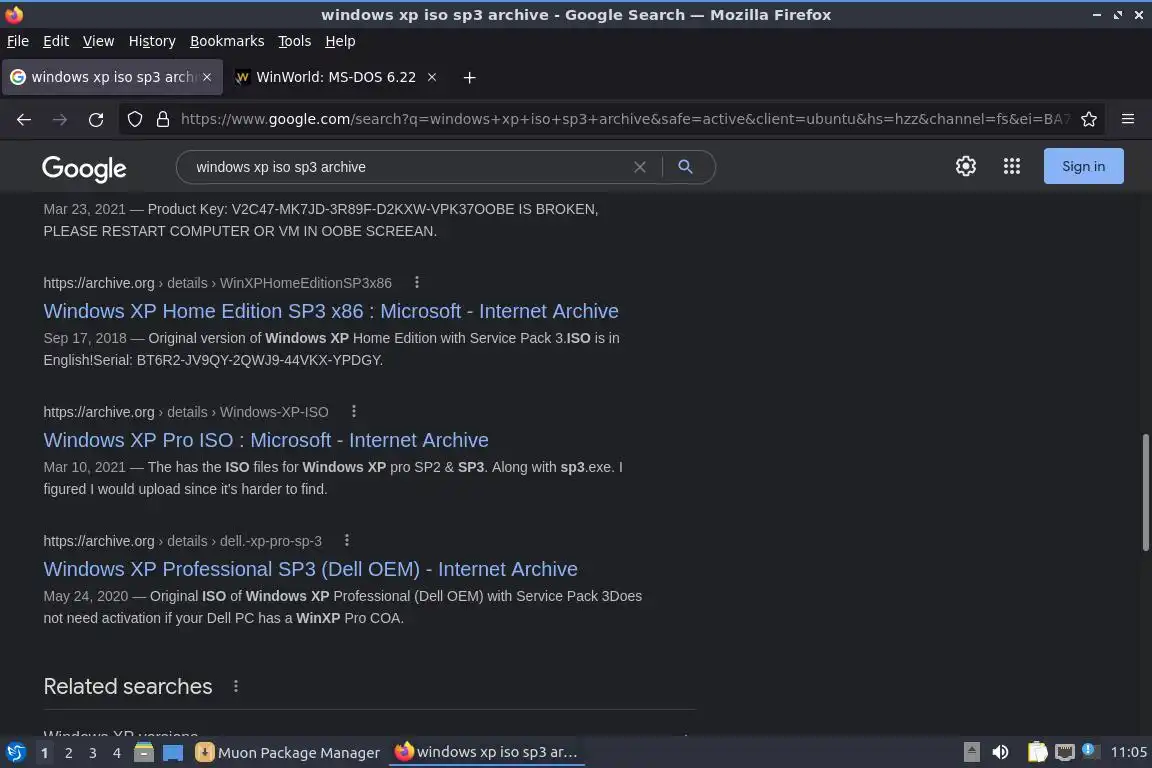The width and height of the screenshot is (1152, 768).
Task: Click the 11:05 clock in the tray
Action: pos(1128,752)
